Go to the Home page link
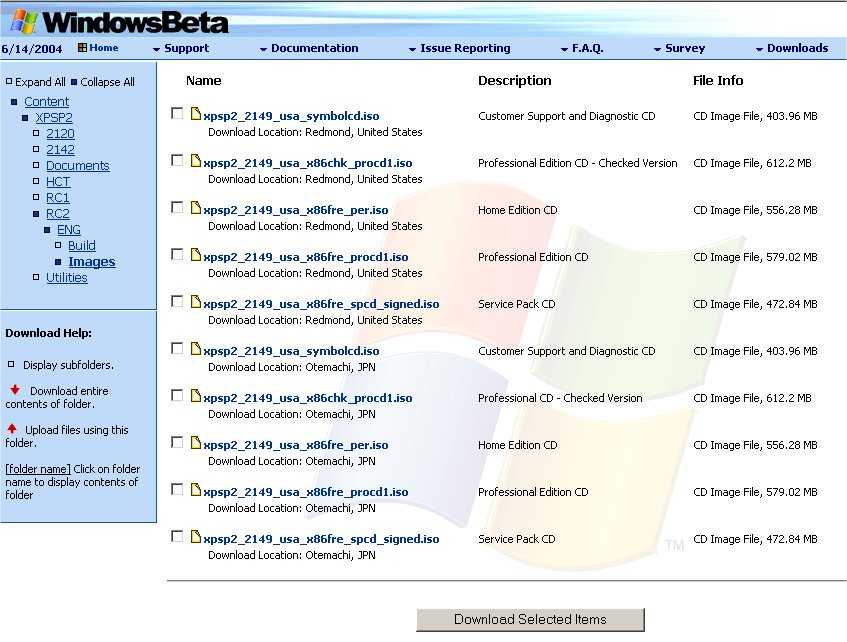Image resolution: width=847 pixels, height=642 pixels. [104, 48]
